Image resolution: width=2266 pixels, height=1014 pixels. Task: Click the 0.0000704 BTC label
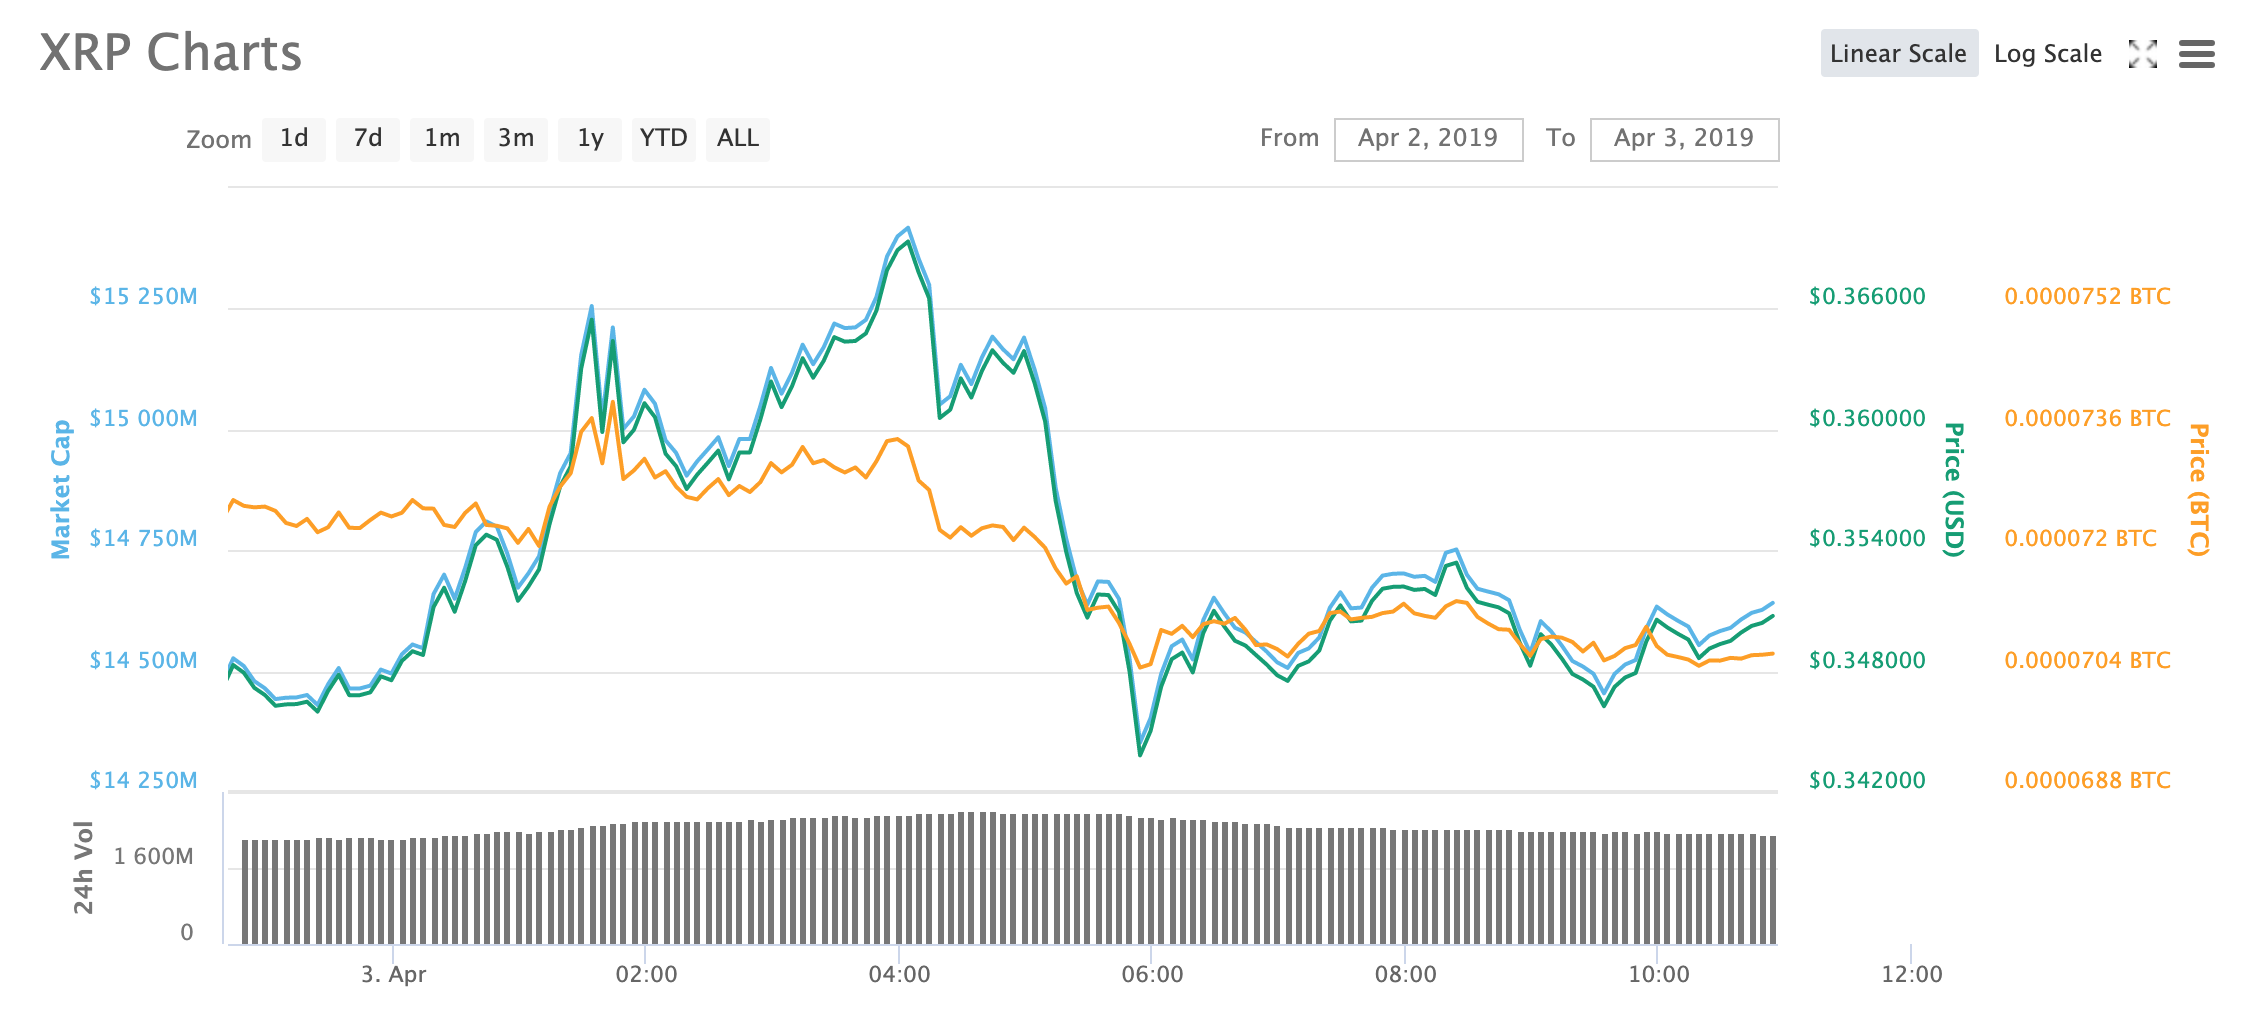pos(2087,660)
